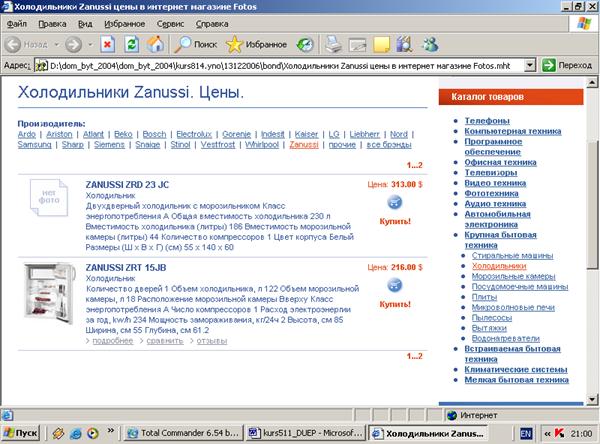Click the address bar URL field
Image resolution: width=600 pixels, height=444 pixels.
[x=280, y=65]
